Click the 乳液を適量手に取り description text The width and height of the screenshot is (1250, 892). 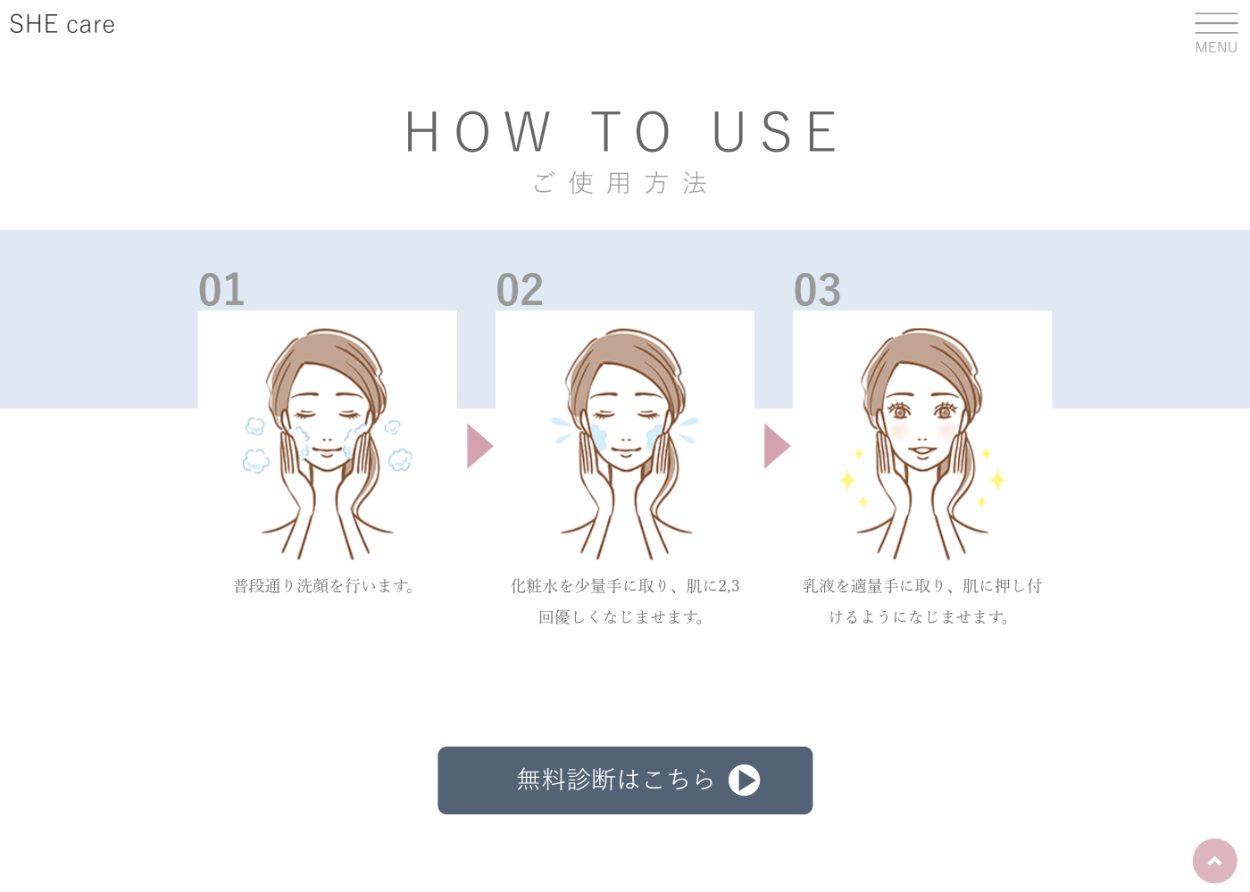click(x=922, y=601)
